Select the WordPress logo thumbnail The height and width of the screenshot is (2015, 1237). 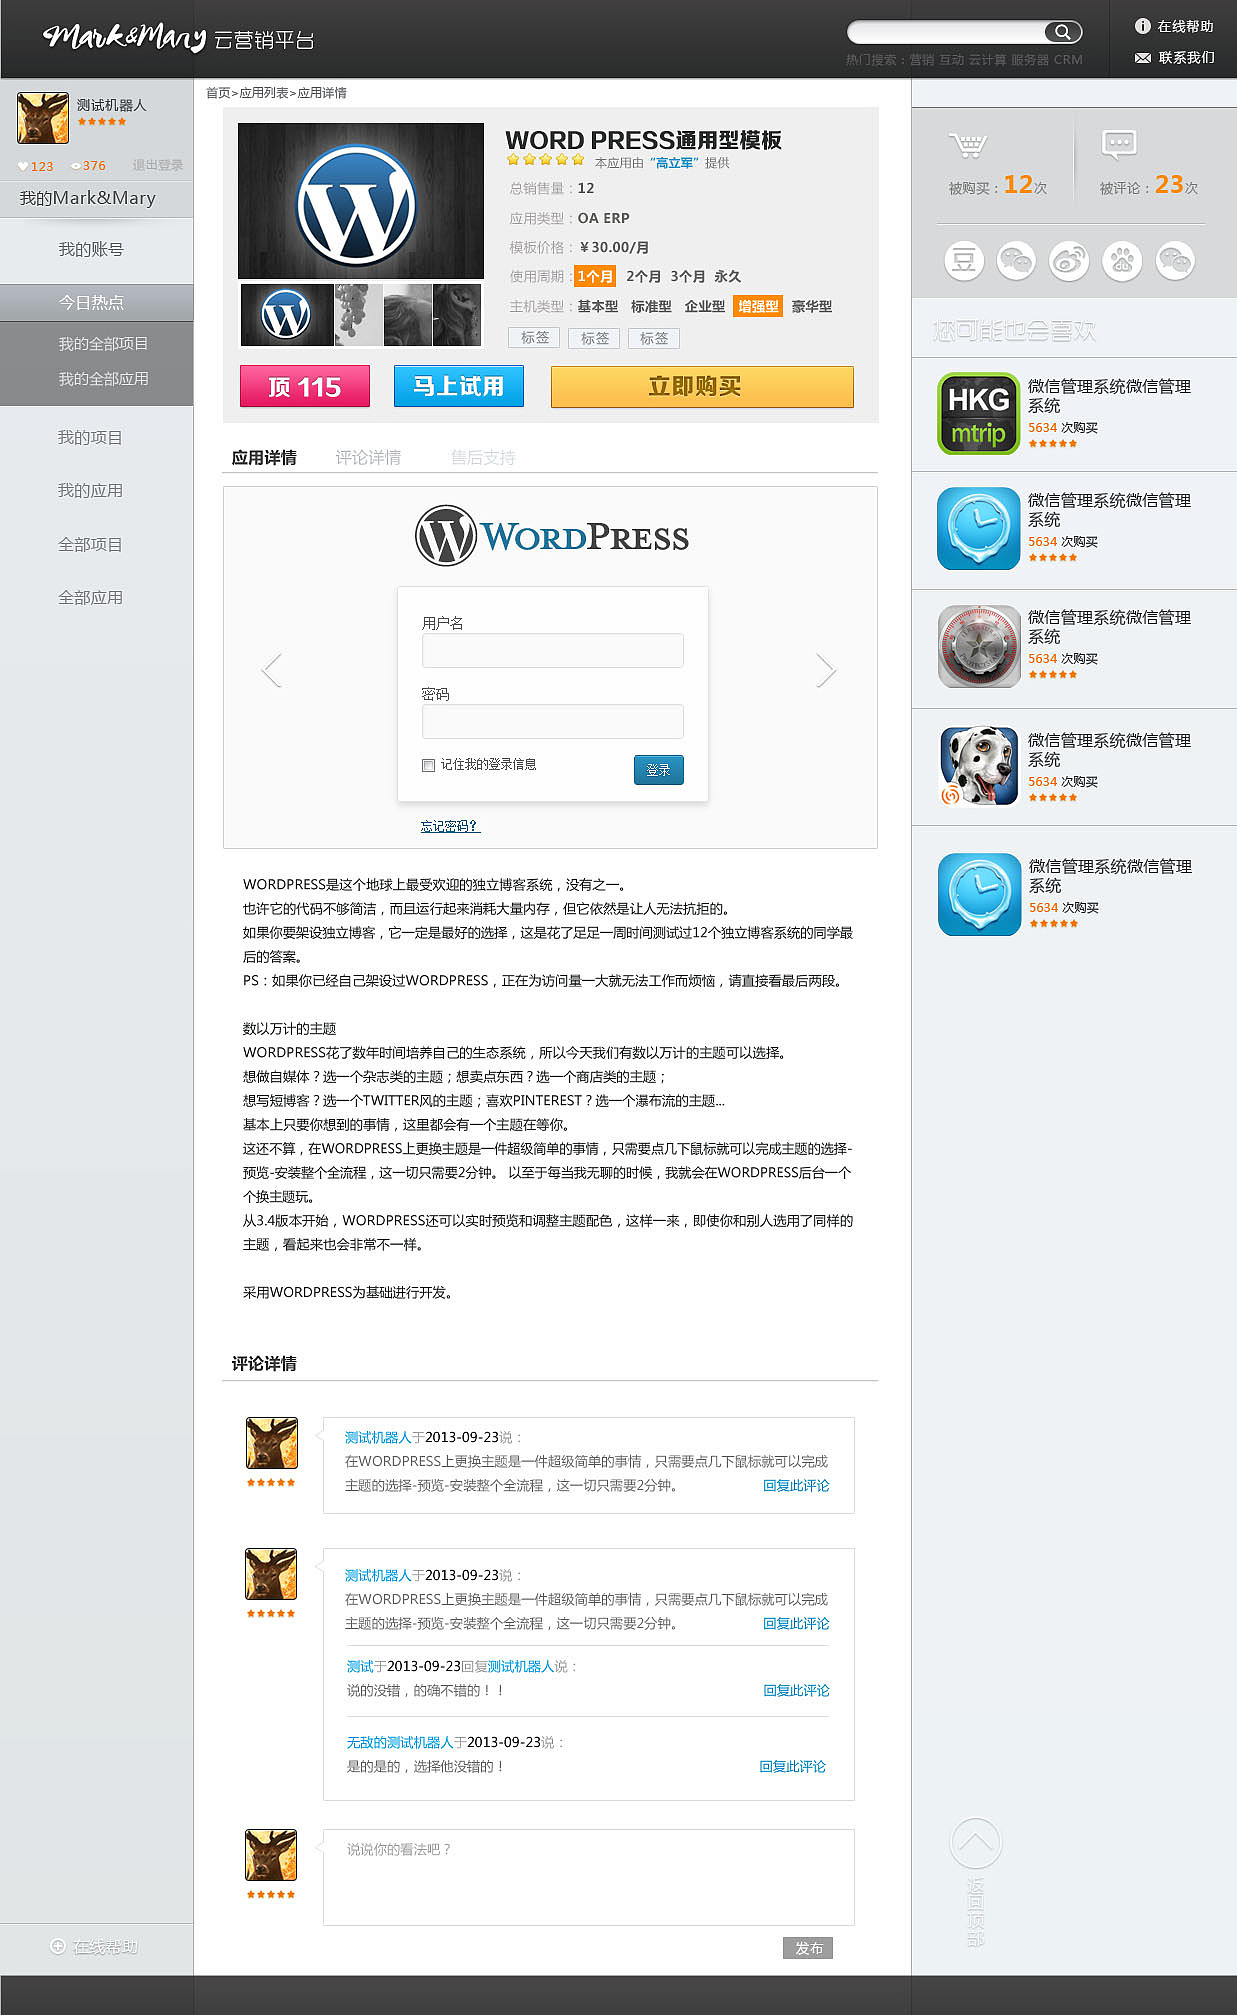coord(287,315)
